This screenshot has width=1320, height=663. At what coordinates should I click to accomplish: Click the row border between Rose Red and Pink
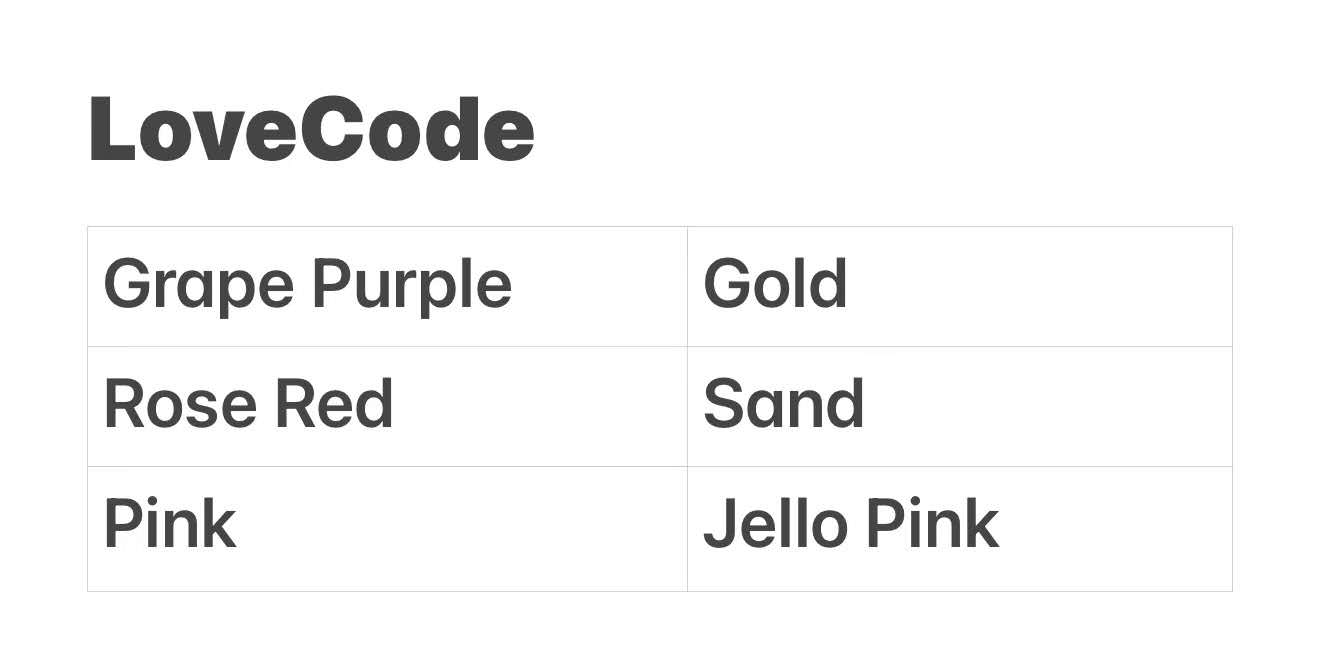pyautogui.click(x=387, y=466)
